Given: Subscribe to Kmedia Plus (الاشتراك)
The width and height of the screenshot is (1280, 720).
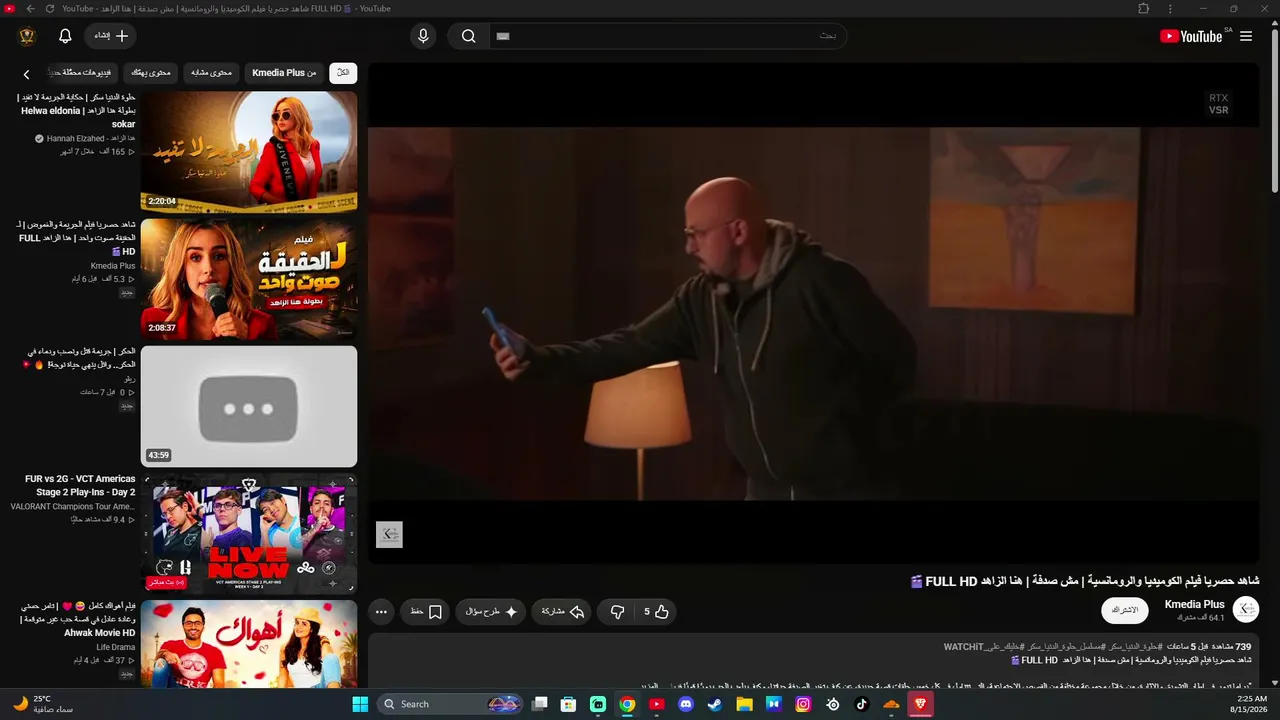Looking at the screenshot, I should (1125, 610).
